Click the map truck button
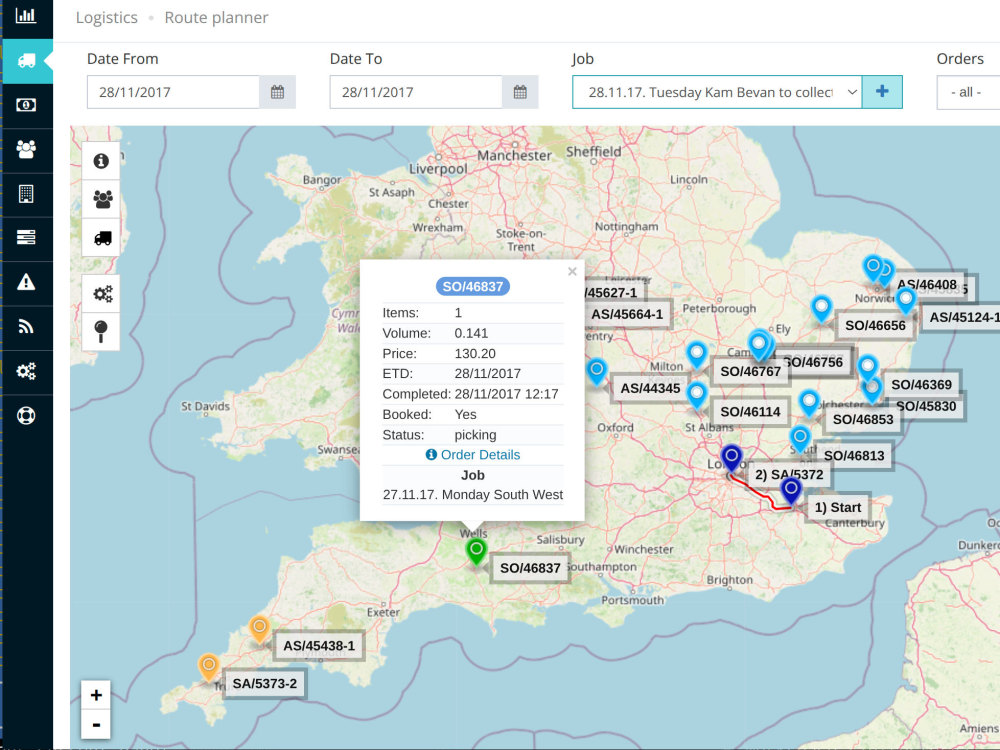 click(x=101, y=237)
